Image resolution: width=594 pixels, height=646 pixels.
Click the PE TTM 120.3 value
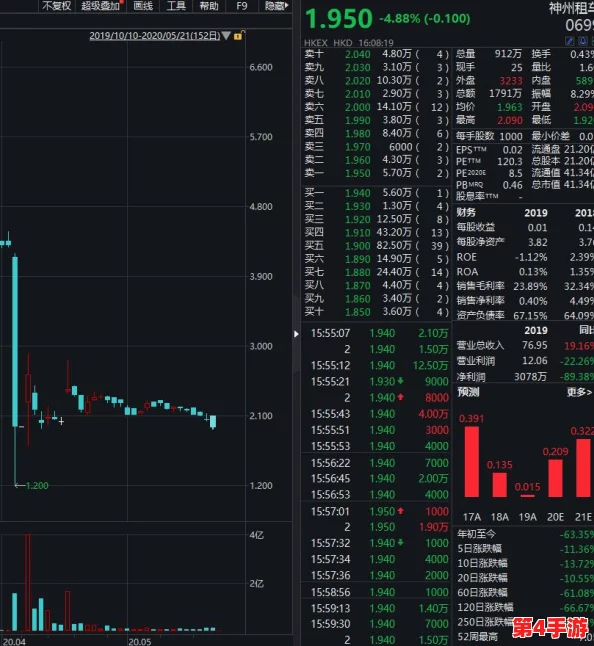pos(489,162)
